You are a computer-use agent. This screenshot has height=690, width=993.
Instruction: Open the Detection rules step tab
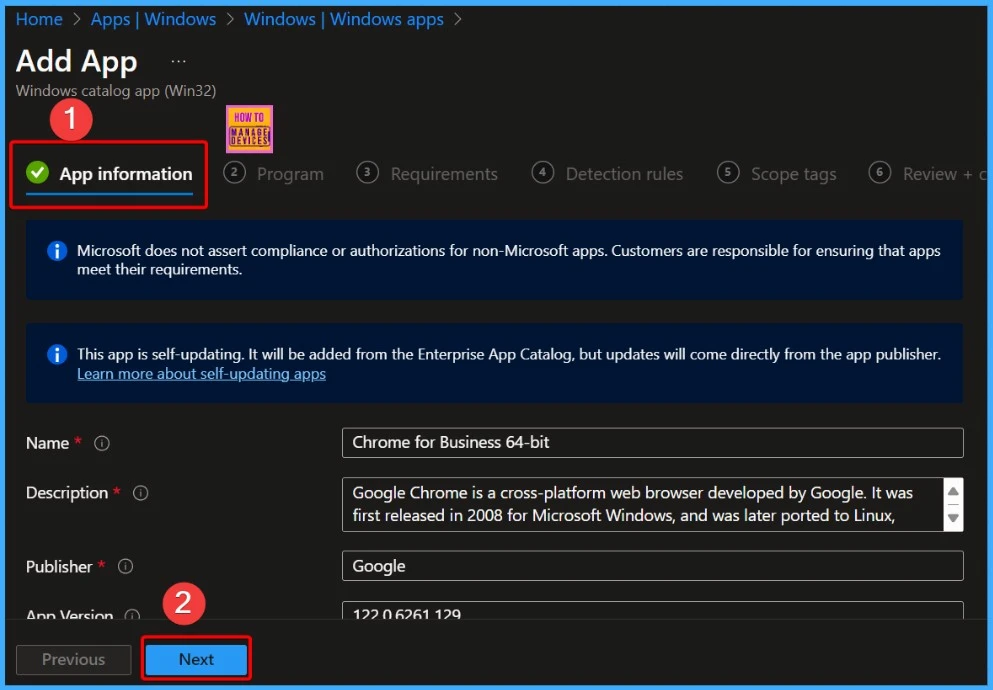[x=607, y=173]
